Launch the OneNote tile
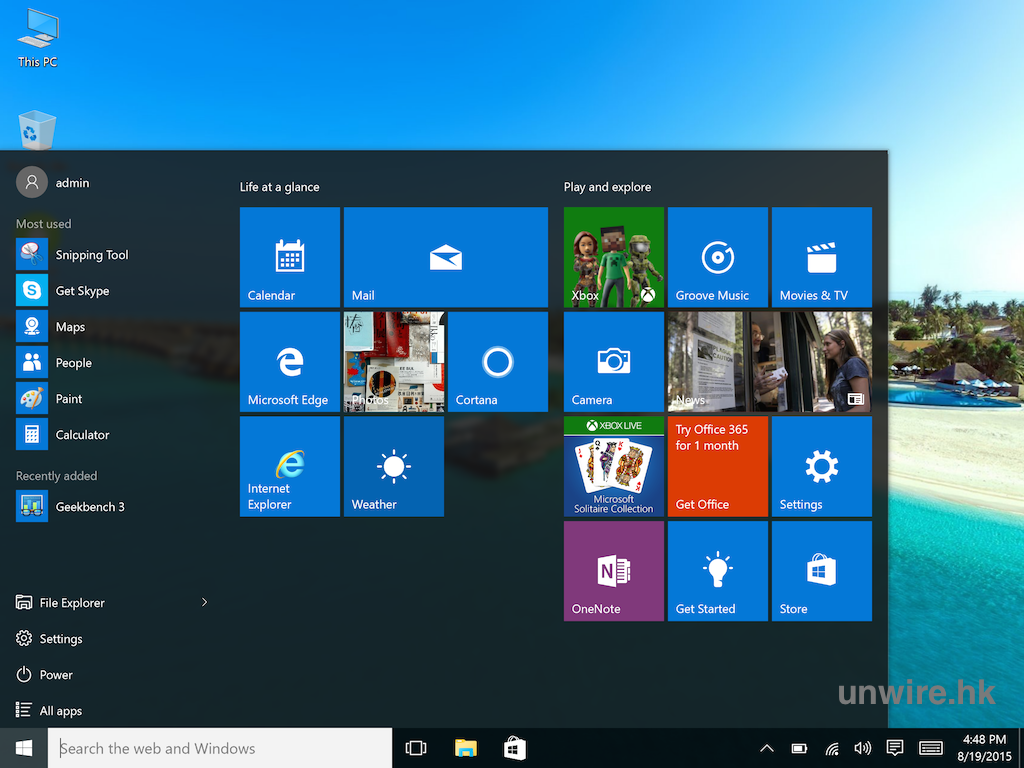The width and height of the screenshot is (1024, 768). coord(614,571)
